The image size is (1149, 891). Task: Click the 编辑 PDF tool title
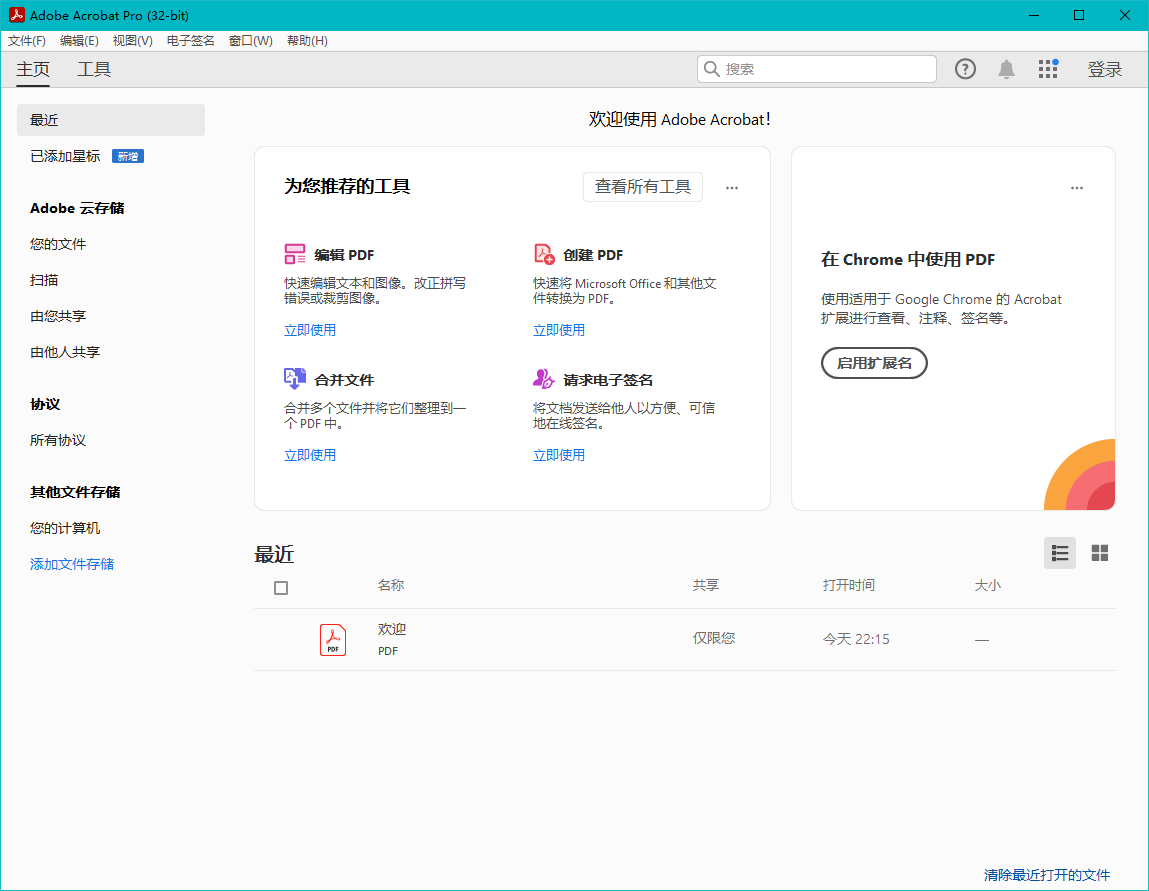[344, 255]
